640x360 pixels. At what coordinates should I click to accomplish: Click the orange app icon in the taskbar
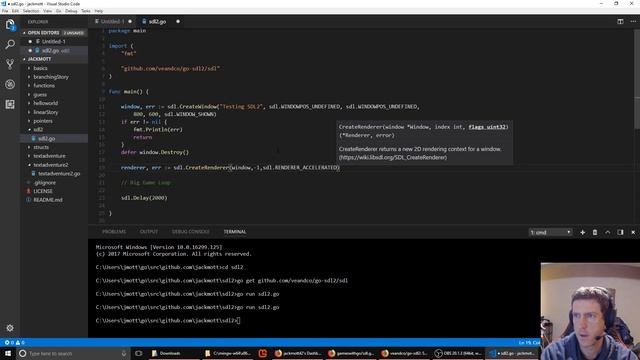(x=263, y=353)
